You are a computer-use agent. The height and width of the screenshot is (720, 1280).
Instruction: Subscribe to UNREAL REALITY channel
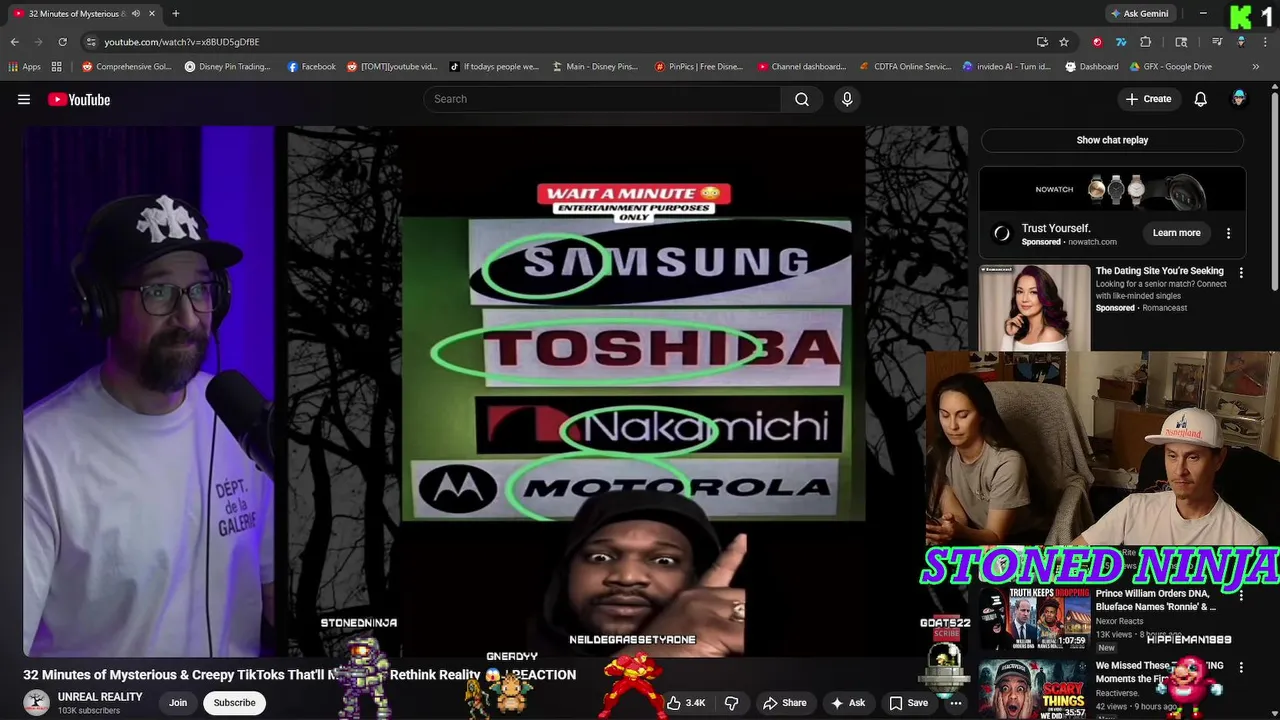(x=235, y=703)
